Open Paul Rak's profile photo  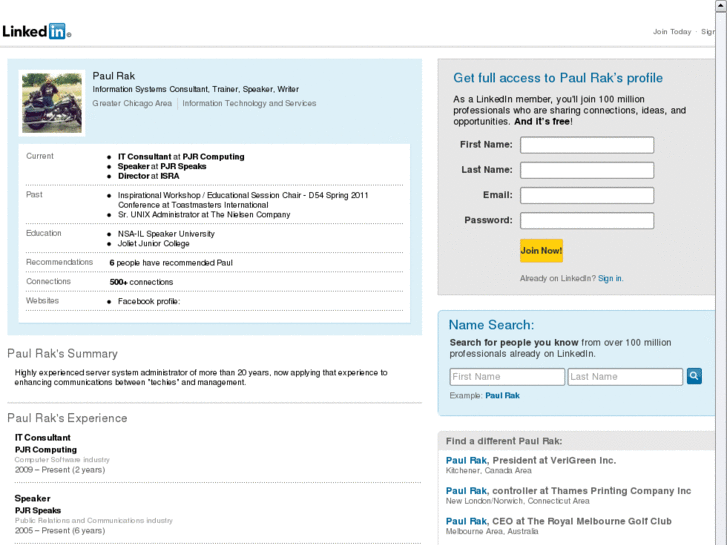tap(52, 103)
